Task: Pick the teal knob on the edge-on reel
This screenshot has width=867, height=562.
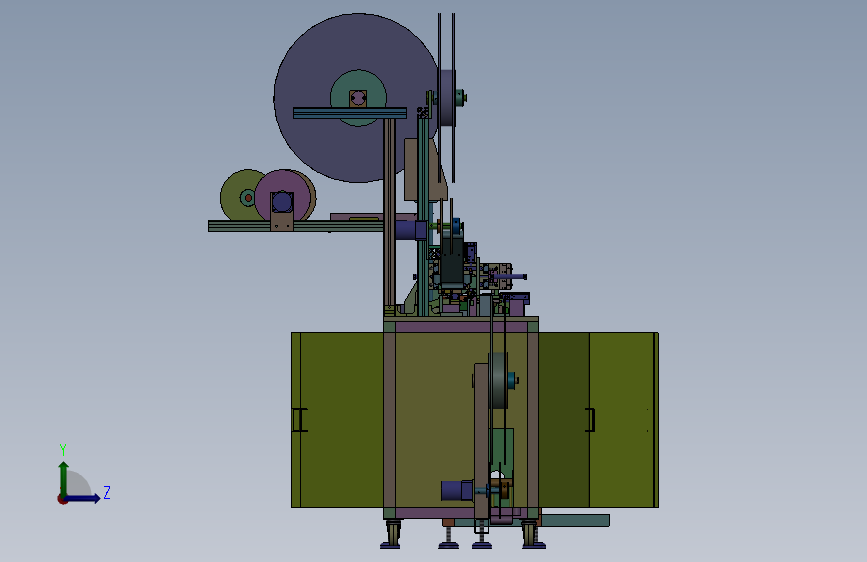Action: pos(461,98)
